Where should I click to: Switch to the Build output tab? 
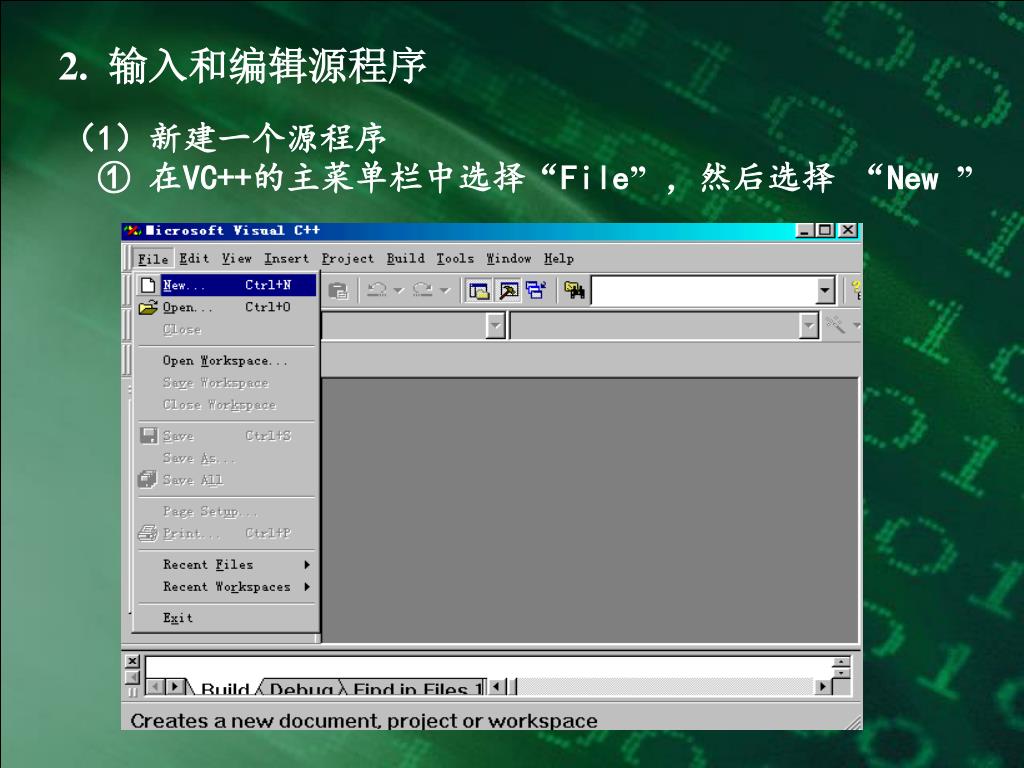click(x=224, y=688)
